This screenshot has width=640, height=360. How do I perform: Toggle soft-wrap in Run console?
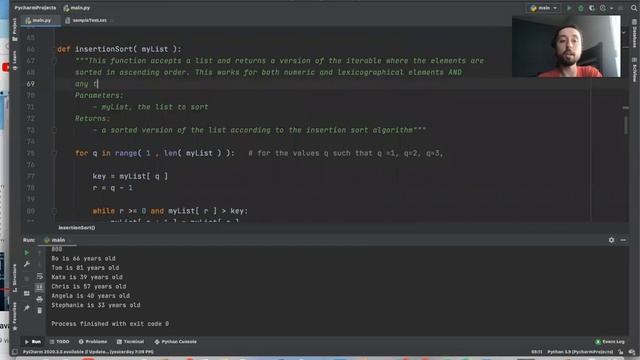point(40,276)
